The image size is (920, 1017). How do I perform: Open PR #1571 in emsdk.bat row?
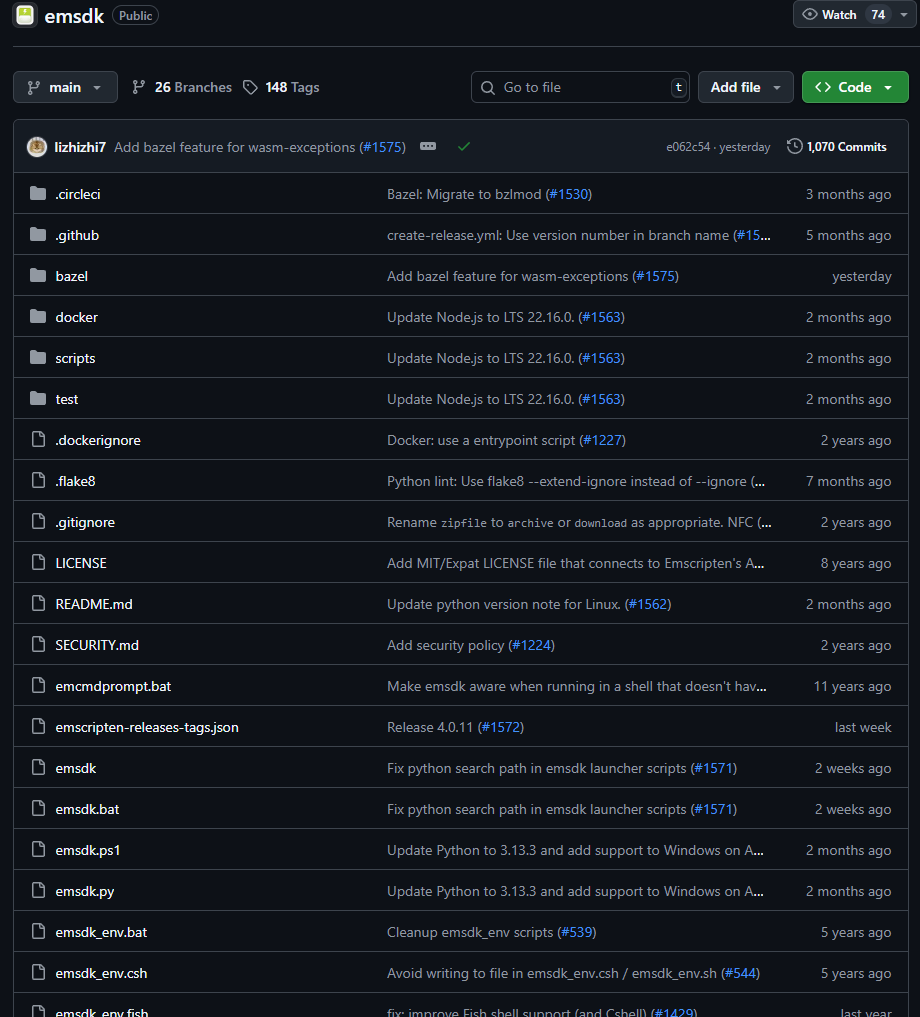[714, 809]
